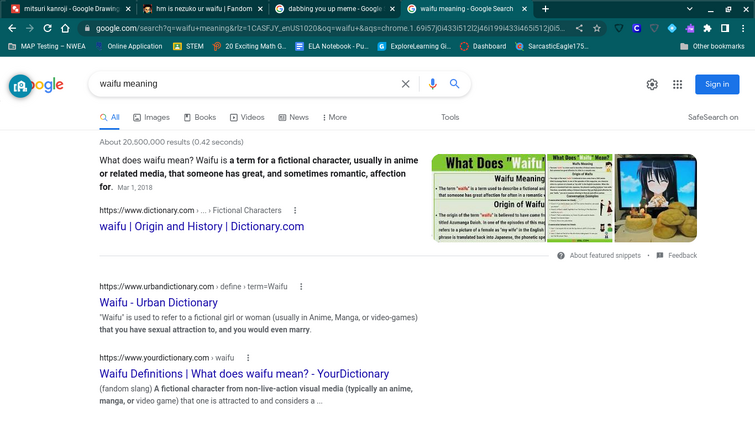Screen dimensions: 755x424
Task: Start voice search with microphone
Action: pos(432,84)
